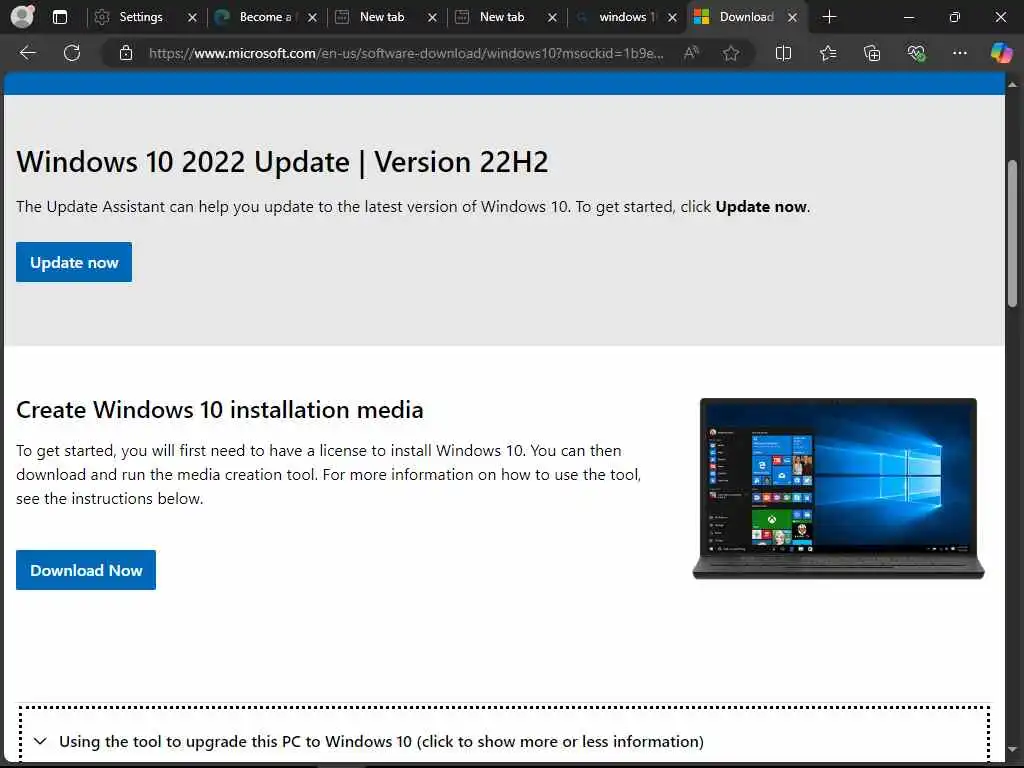1024x768 pixels.
Task: Close the 'windows 1' tab
Action: (673, 18)
